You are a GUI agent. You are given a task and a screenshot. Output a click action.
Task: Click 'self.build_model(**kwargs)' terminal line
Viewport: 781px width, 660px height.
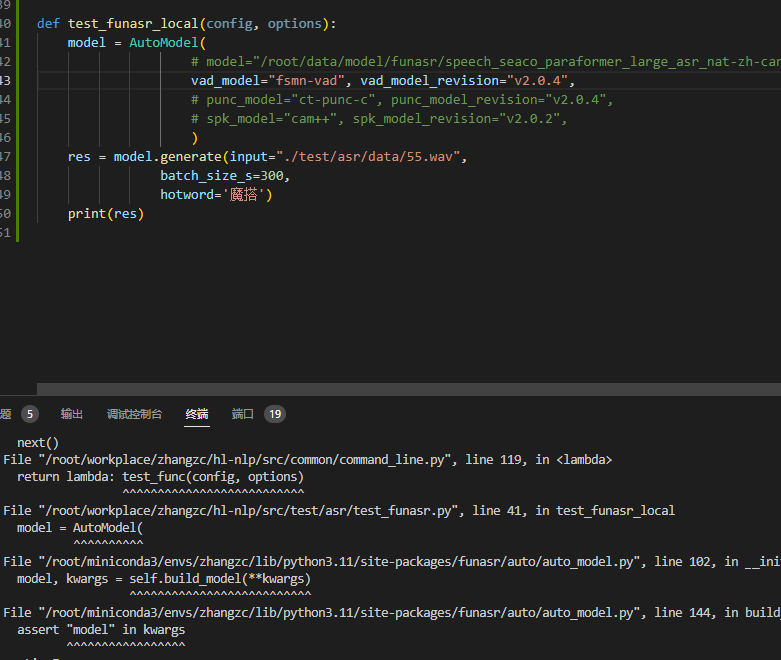(220, 579)
